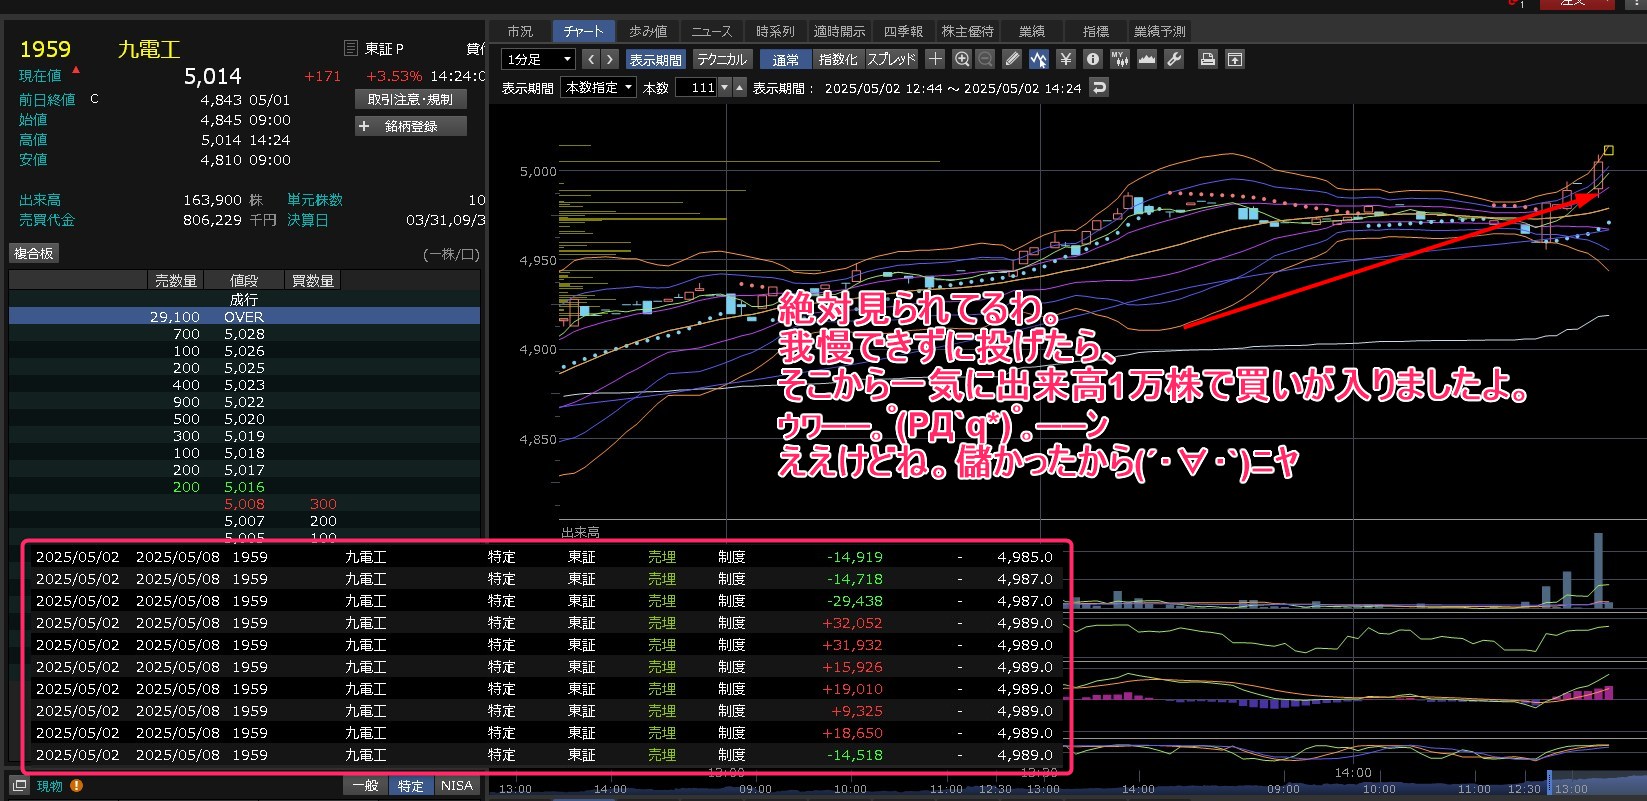Click price 5,016 in the order board

(244, 487)
